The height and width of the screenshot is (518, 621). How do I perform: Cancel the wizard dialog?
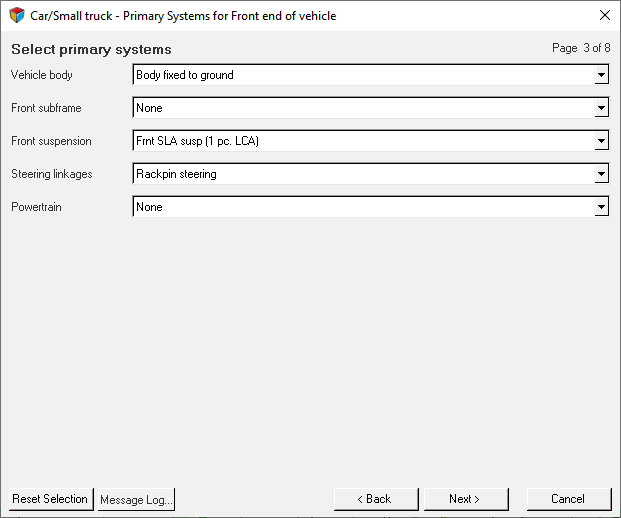coord(567,499)
